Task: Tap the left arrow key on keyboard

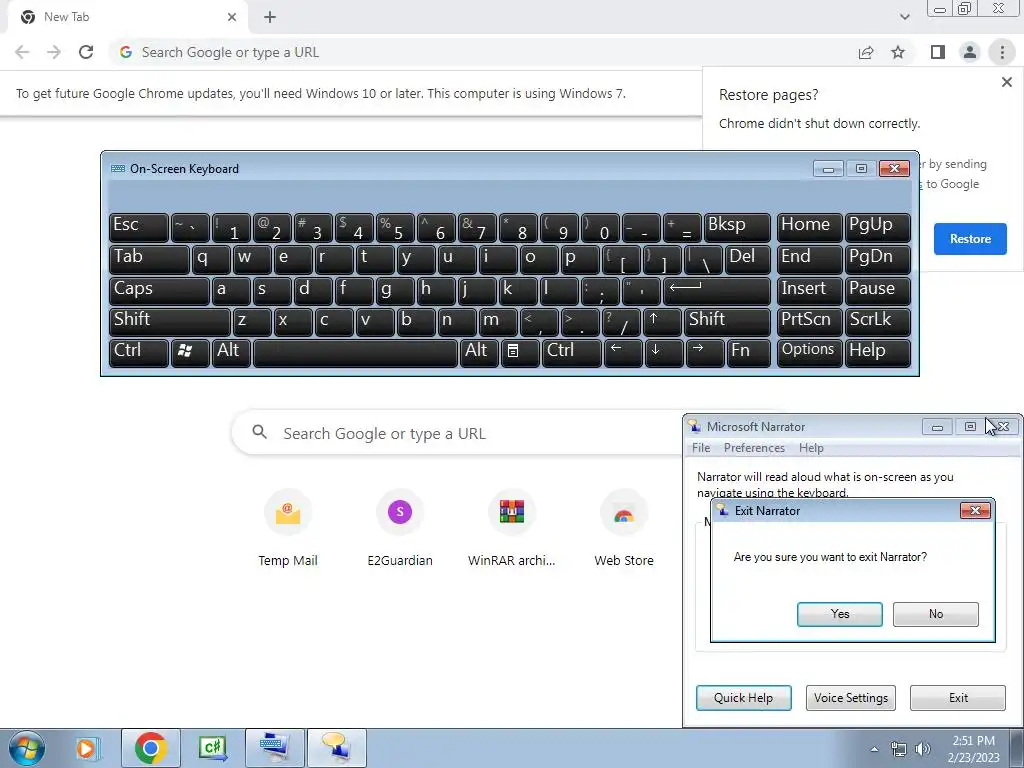Action: (622, 353)
